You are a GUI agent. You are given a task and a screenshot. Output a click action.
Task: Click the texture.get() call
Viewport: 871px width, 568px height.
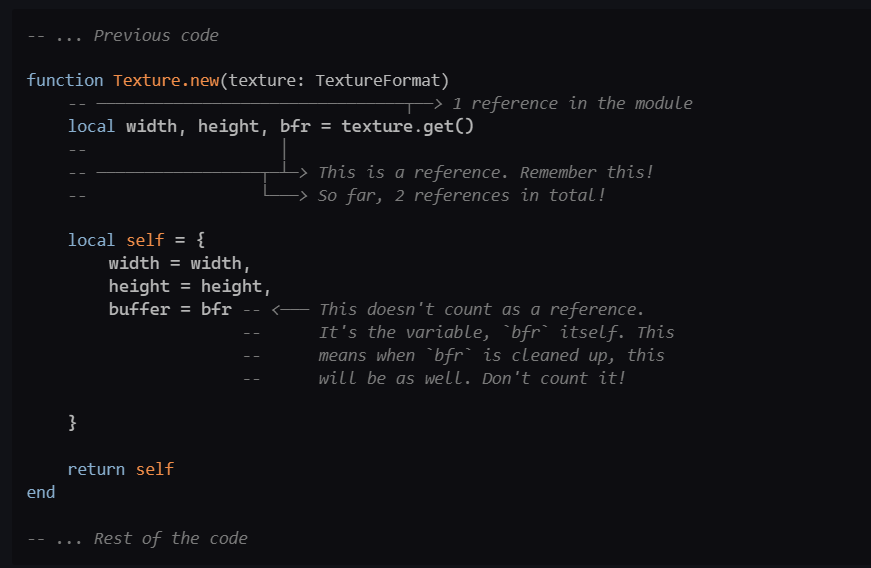(407, 126)
